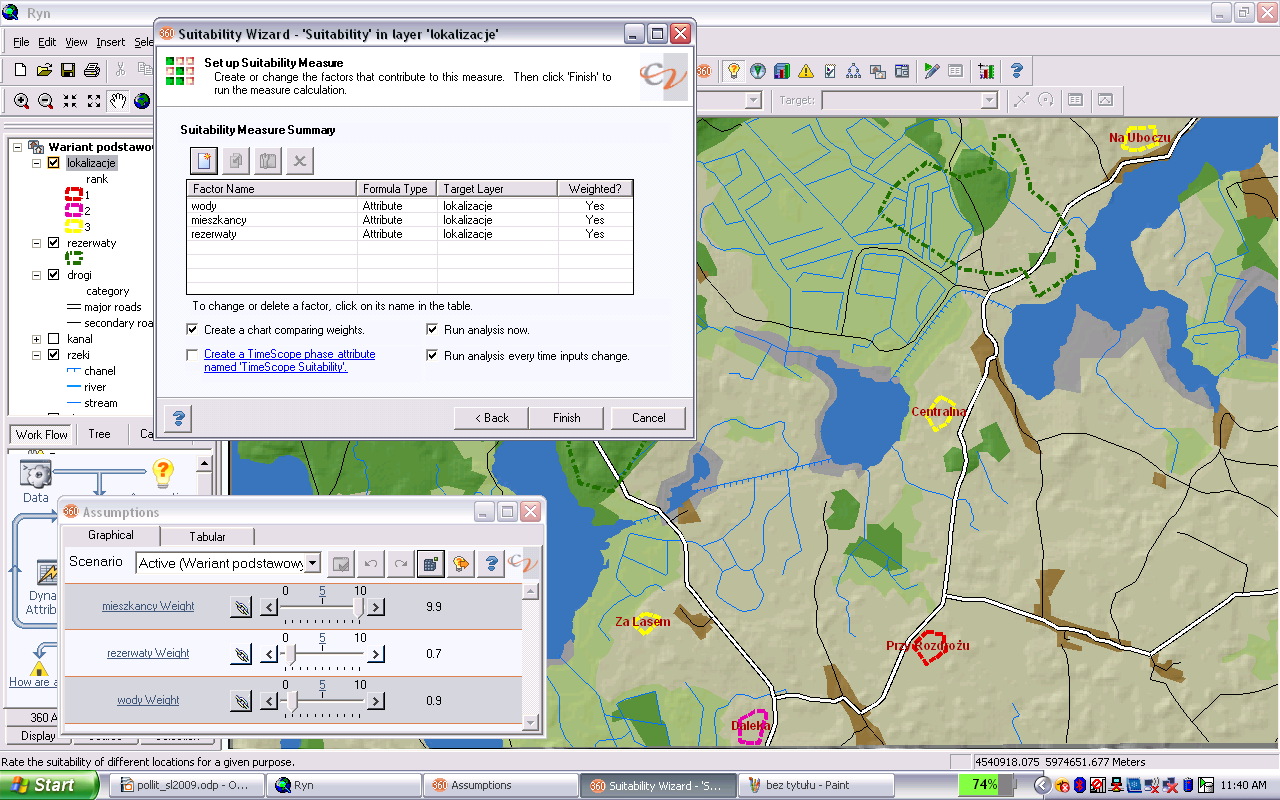1280x800 pixels.
Task: Click the chart with plus sign toolbar icon
Action: (987, 71)
